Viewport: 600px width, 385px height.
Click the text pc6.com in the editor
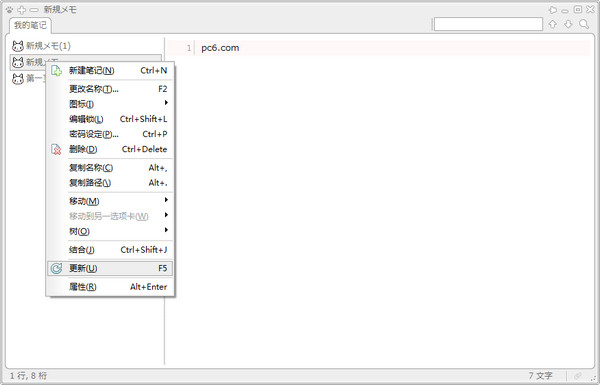tap(220, 48)
